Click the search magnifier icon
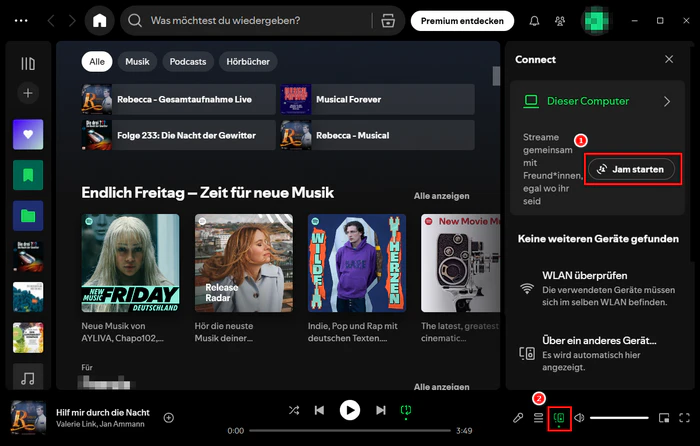 (x=135, y=21)
